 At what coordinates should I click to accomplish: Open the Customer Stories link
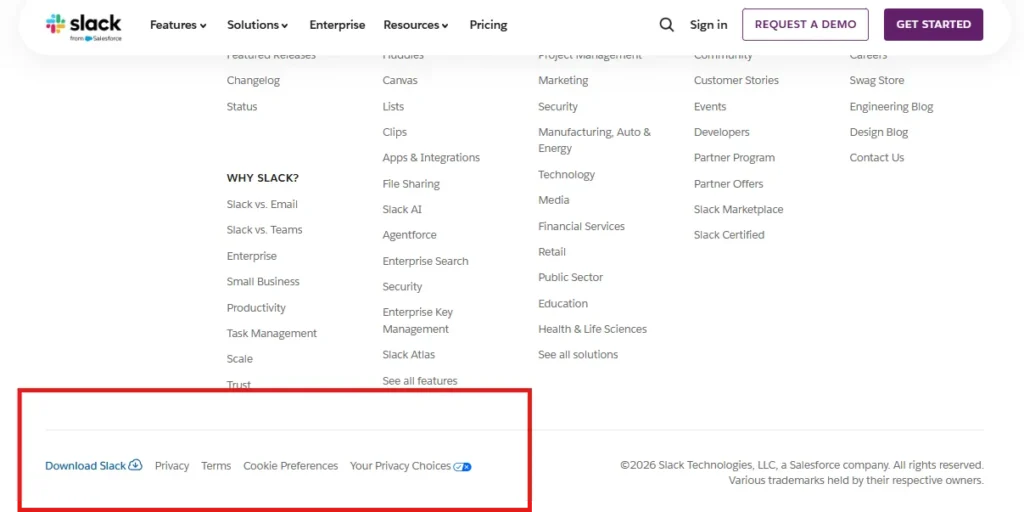[736, 80]
